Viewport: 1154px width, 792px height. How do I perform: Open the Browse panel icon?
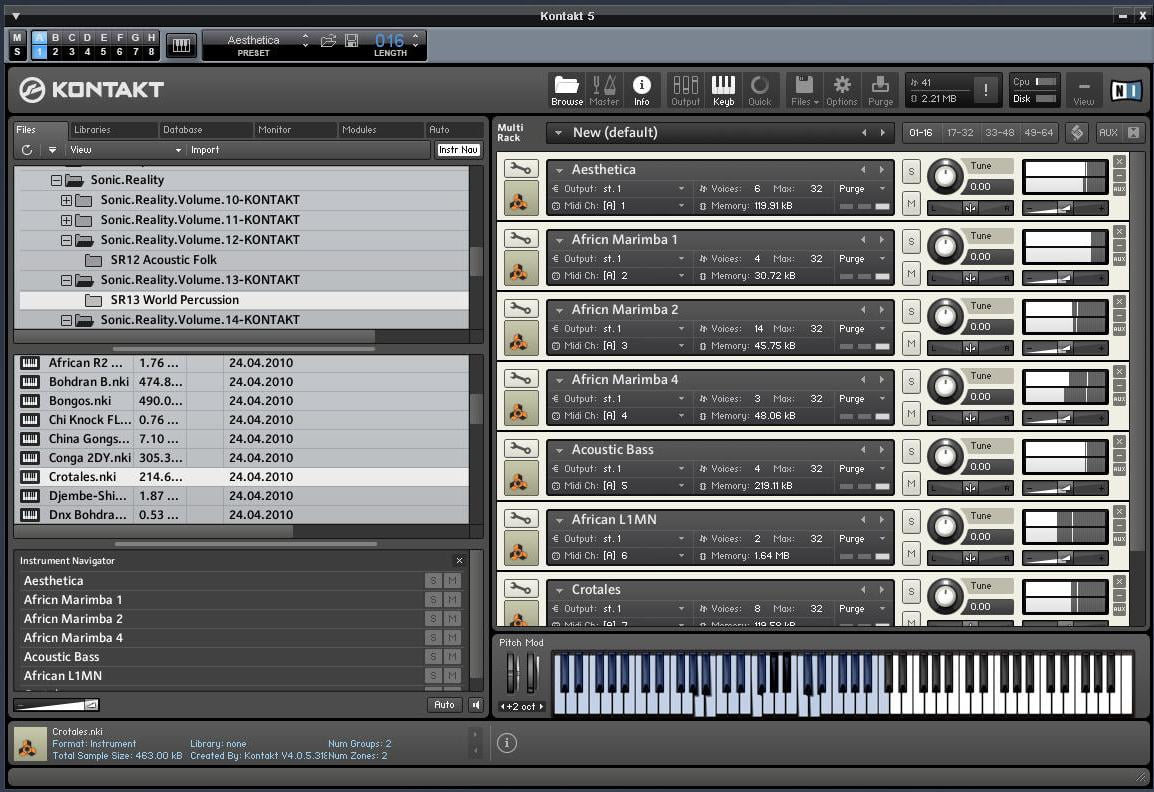pyautogui.click(x=567, y=91)
